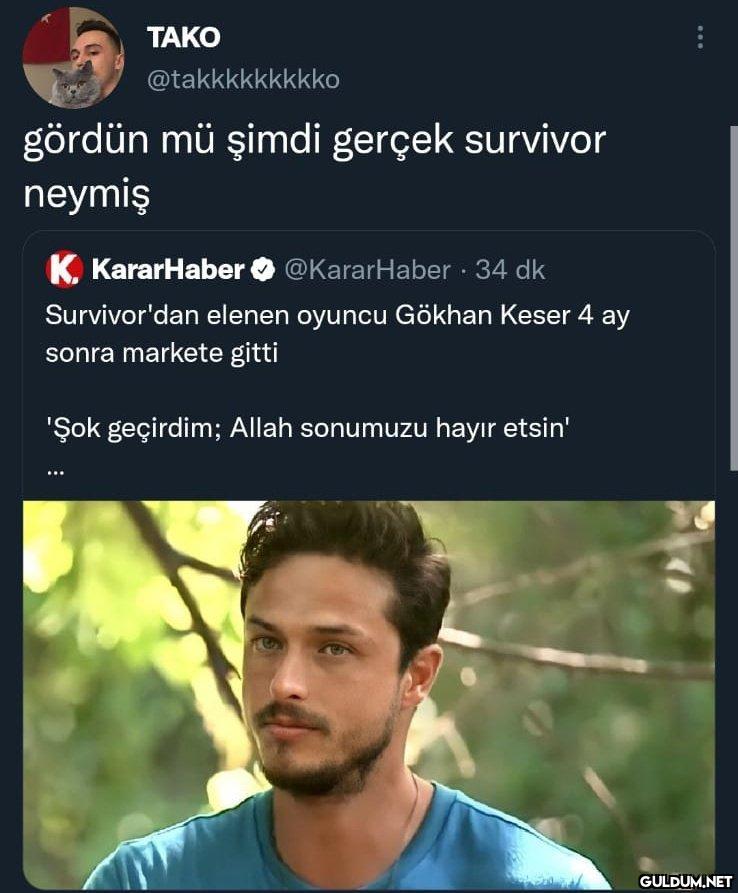Open TAKO's profile picture with the cat
Image resolution: width=738 pixels, height=893 pixels.
(x=73, y=58)
